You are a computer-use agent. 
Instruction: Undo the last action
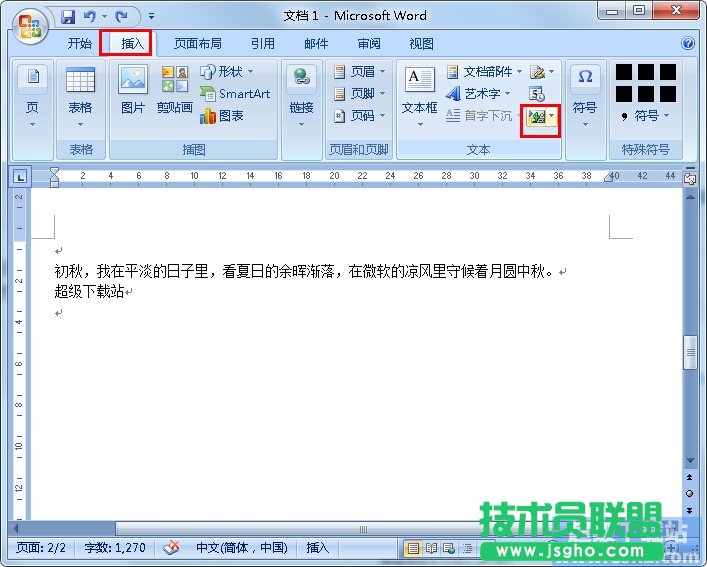pos(90,17)
